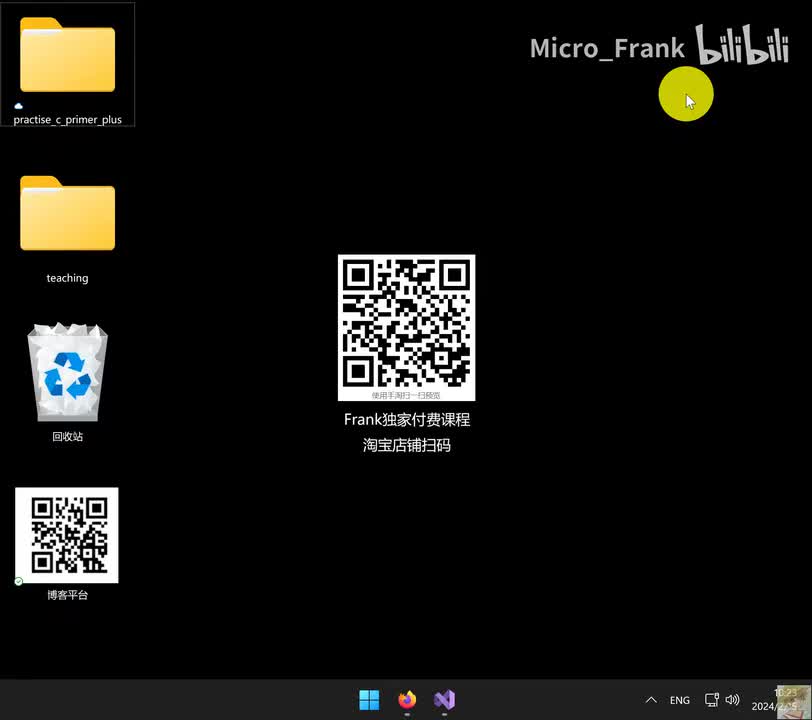Show hidden system tray icons
The image size is (812, 720).
(651, 700)
